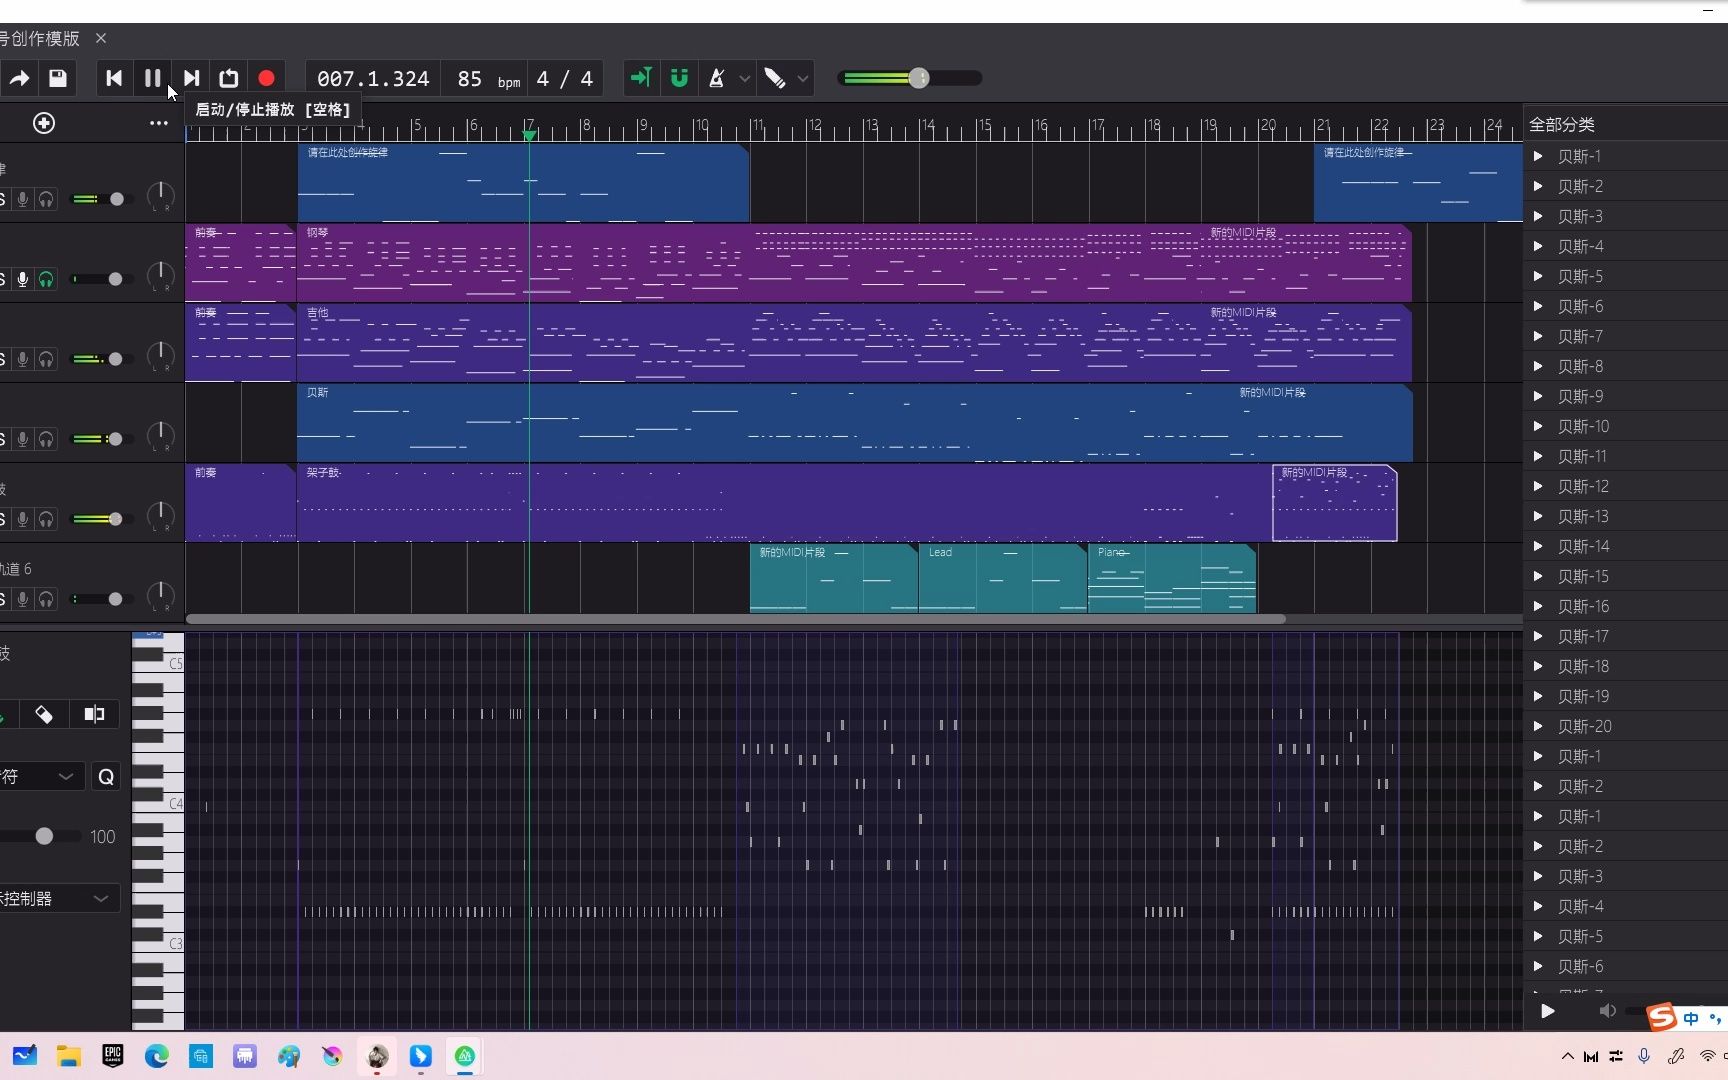Viewport: 1728px width, 1080px height.
Task: Select the eraser tool in the piano roll panel
Action: tap(44, 714)
